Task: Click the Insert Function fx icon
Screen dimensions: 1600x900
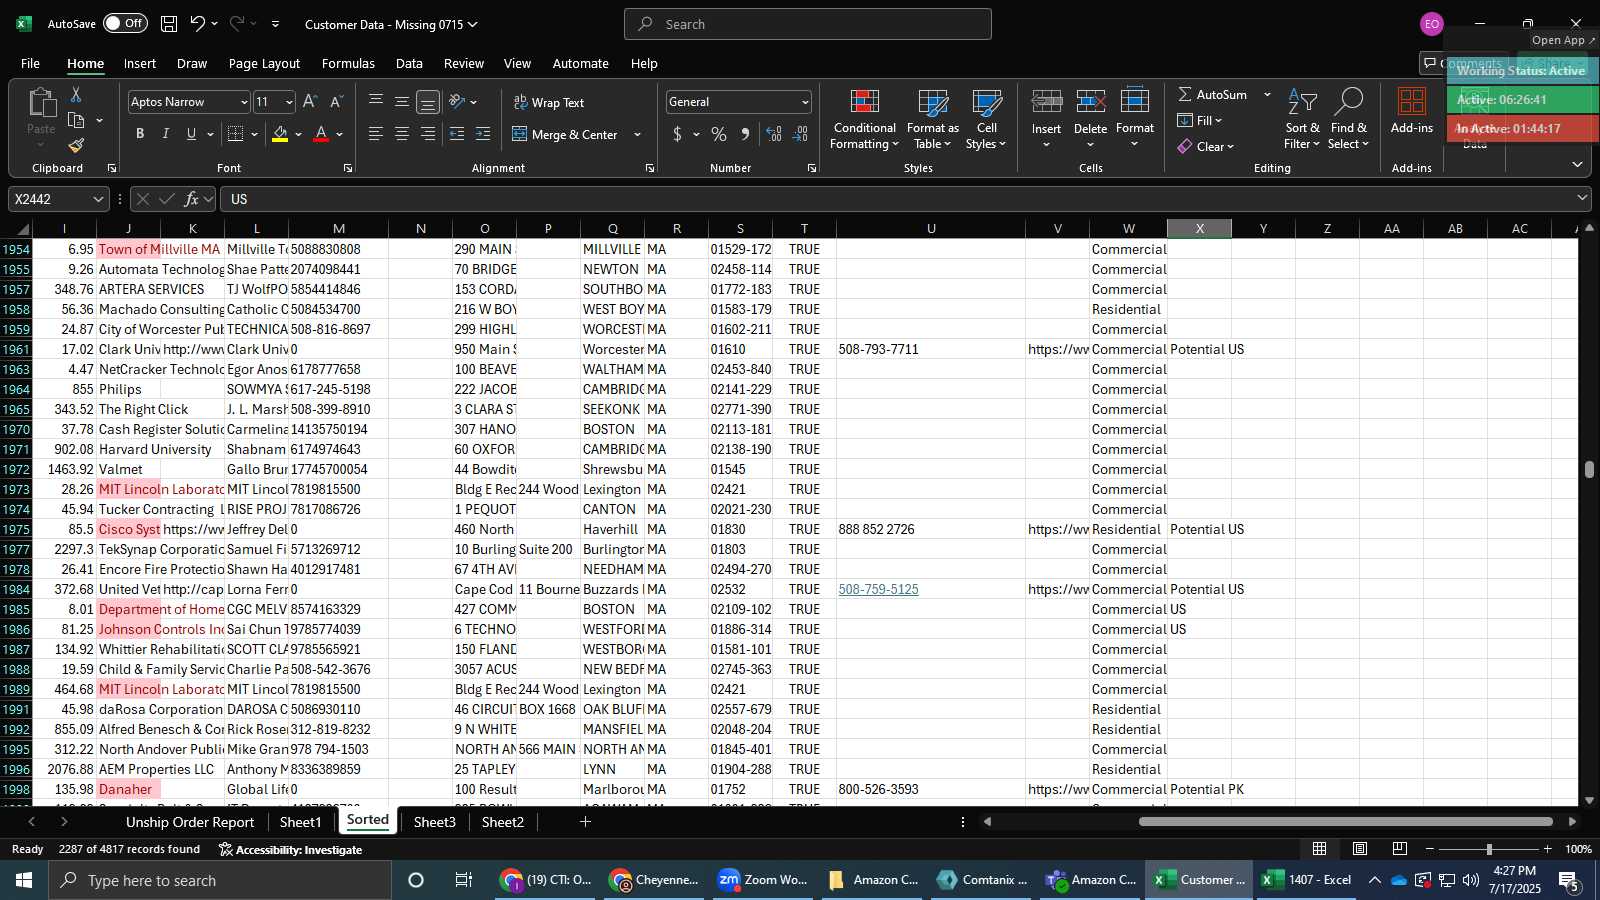Action: [192, 199]
